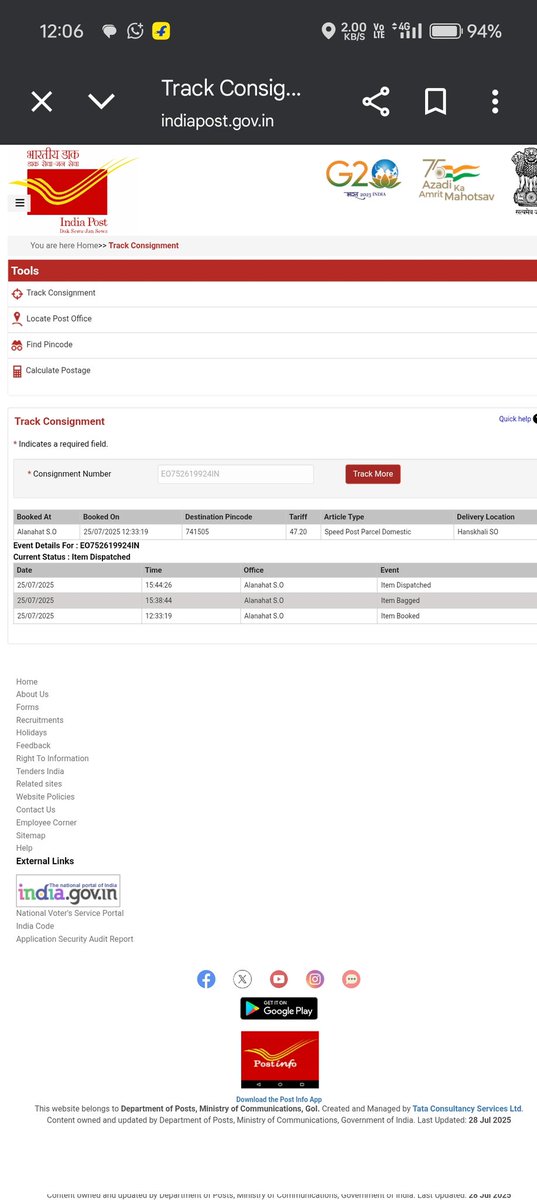This screenshot has width=537, height=1200.
Task: Tap the Calculate Postage calculator icon
Action: point(17,371)
